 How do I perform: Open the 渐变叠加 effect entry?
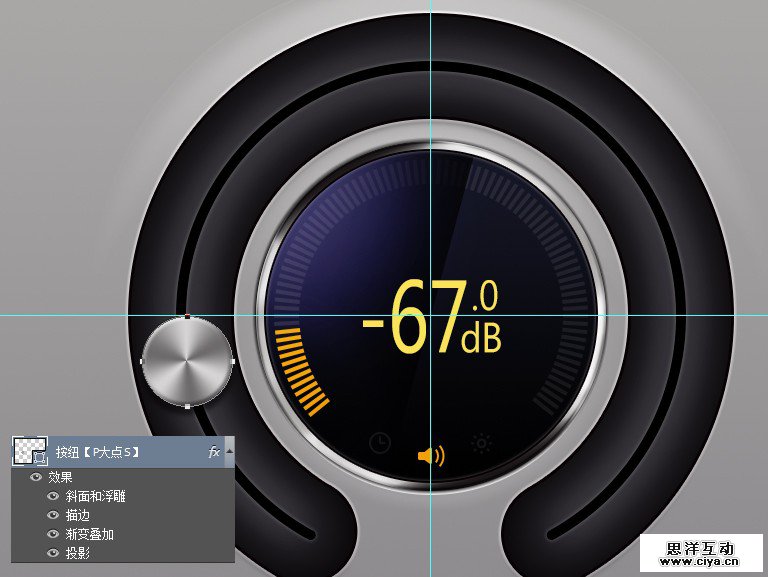point(90,534)
